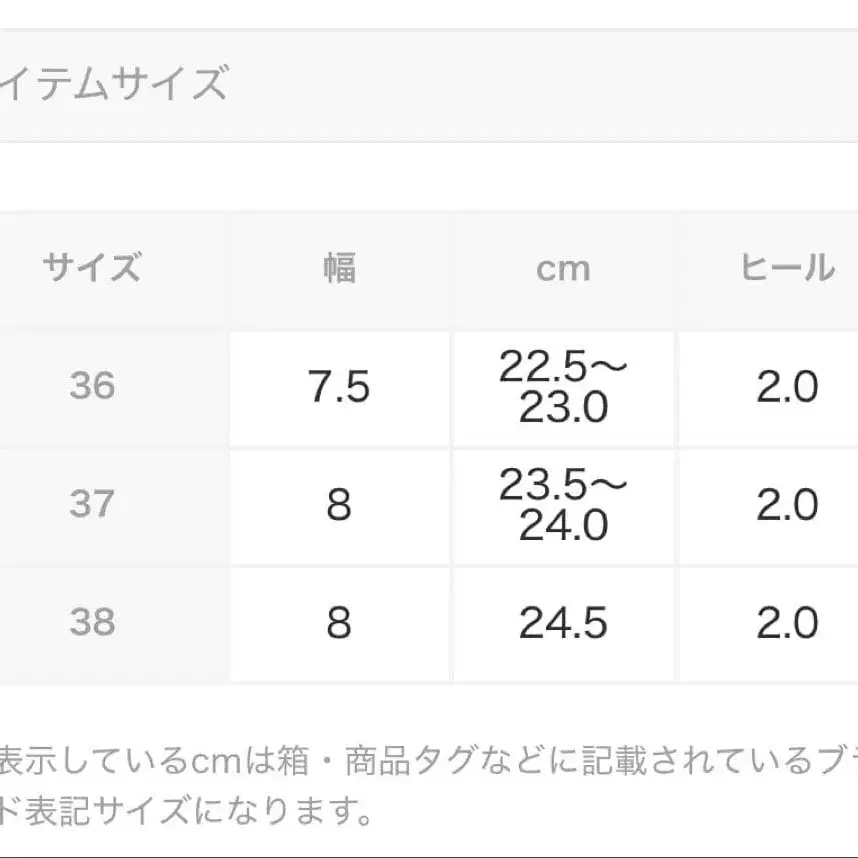Click the 23.5～24.0 cm cell

pyautogui.click(x=563, y=505)
